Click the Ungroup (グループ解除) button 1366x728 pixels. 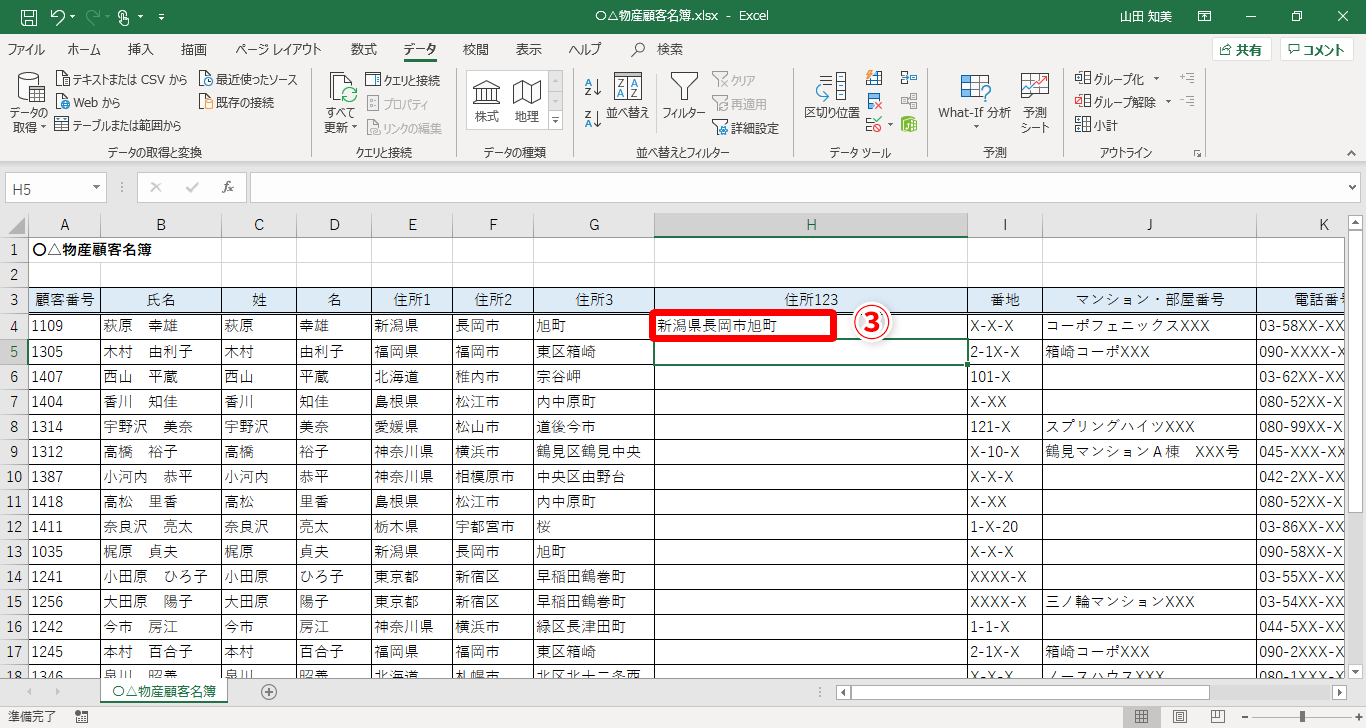coord(1116,102)
